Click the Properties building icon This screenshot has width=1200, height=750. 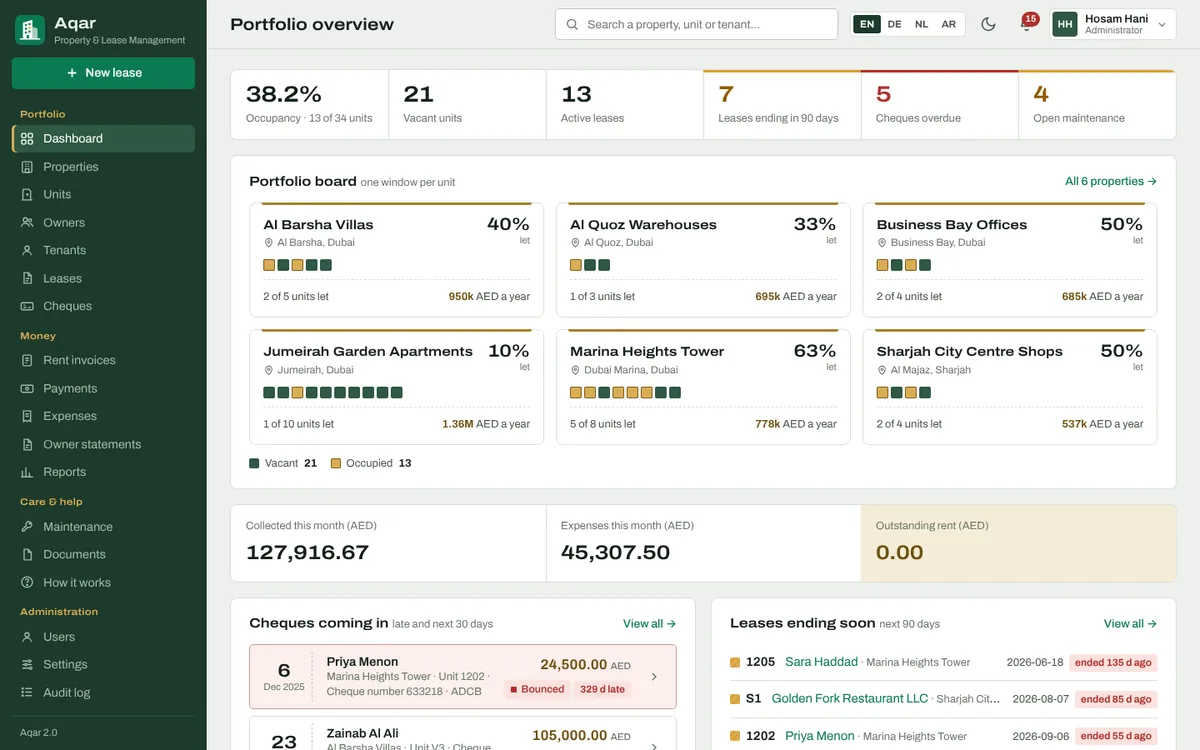coord(27,167)
